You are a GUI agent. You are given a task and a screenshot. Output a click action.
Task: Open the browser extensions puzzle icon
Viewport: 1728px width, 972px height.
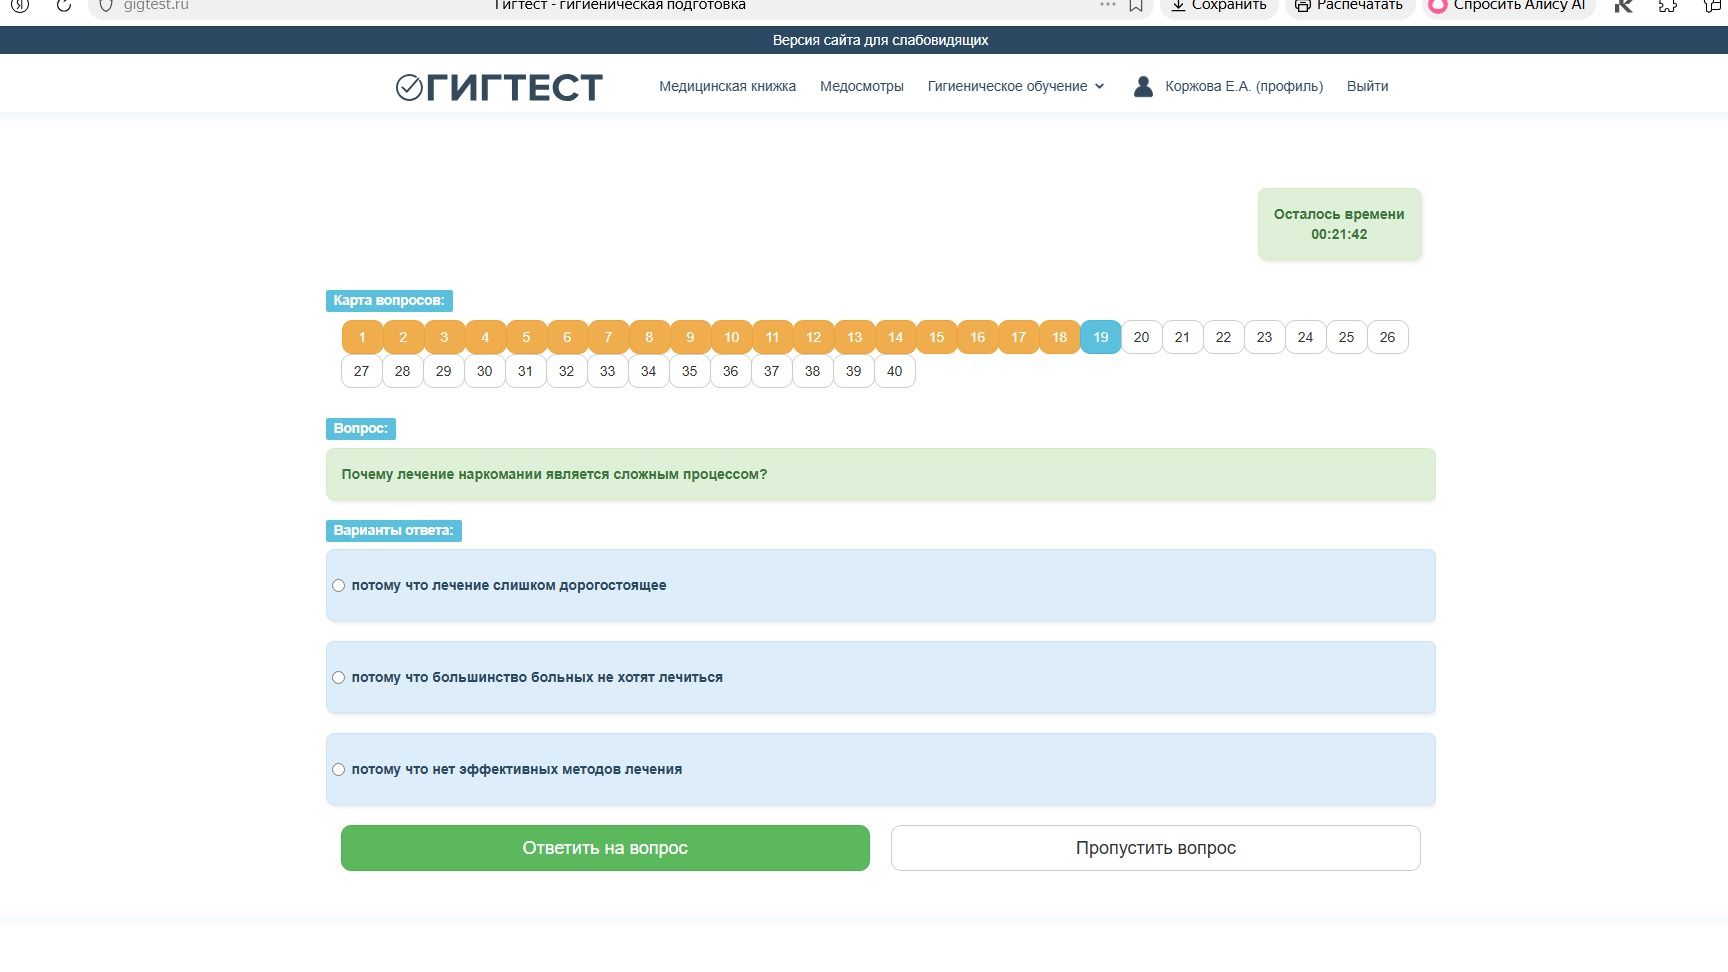[1667, 5]
